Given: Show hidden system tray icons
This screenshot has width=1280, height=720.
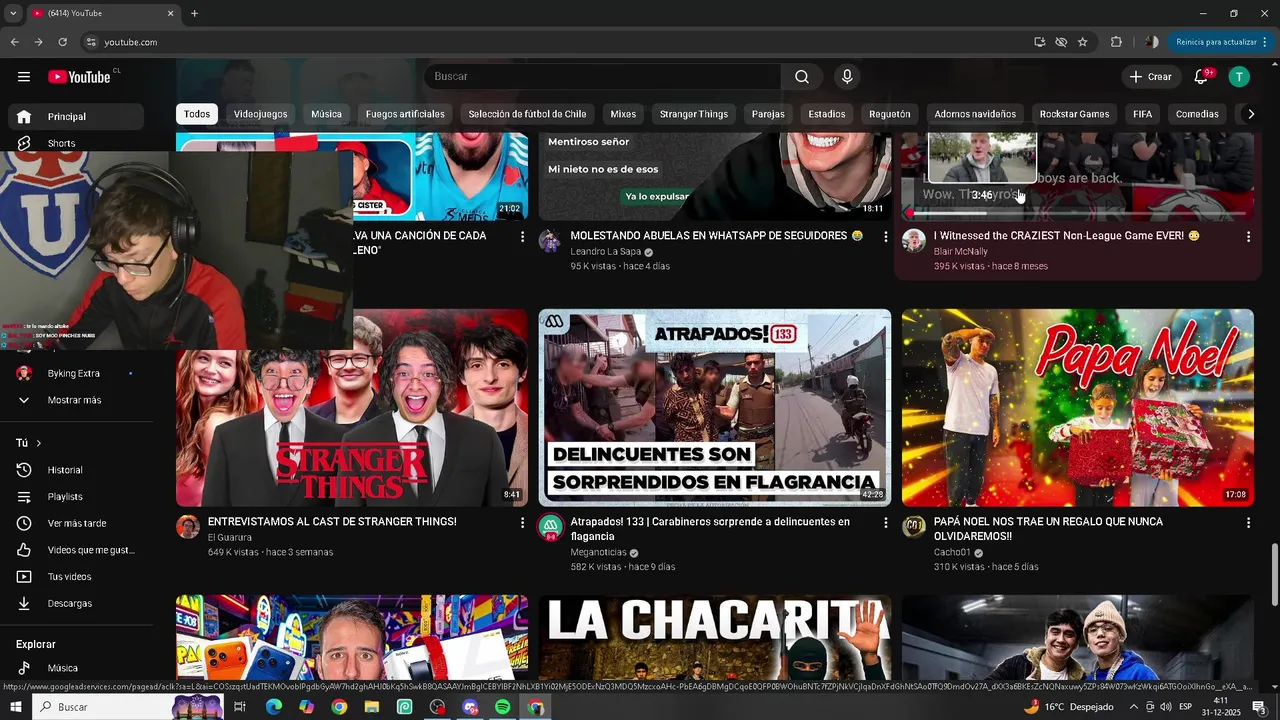Looking at the screenshot, I should tap(1133, 707).
